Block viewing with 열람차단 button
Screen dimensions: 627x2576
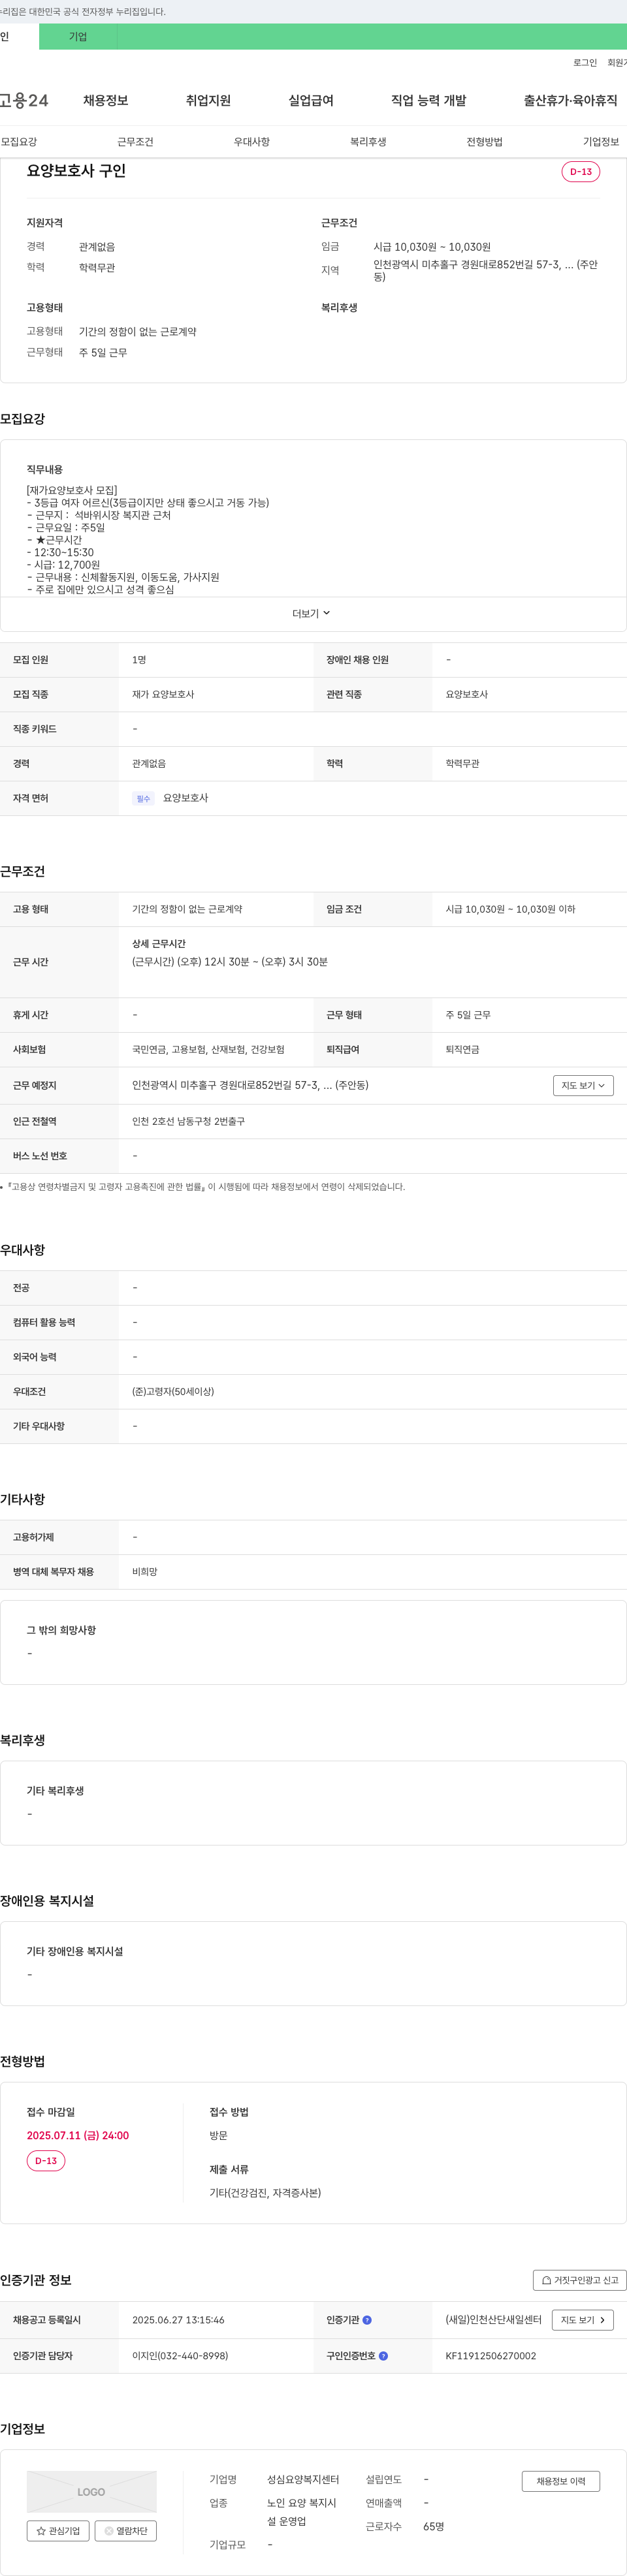tap(125, 2531)
